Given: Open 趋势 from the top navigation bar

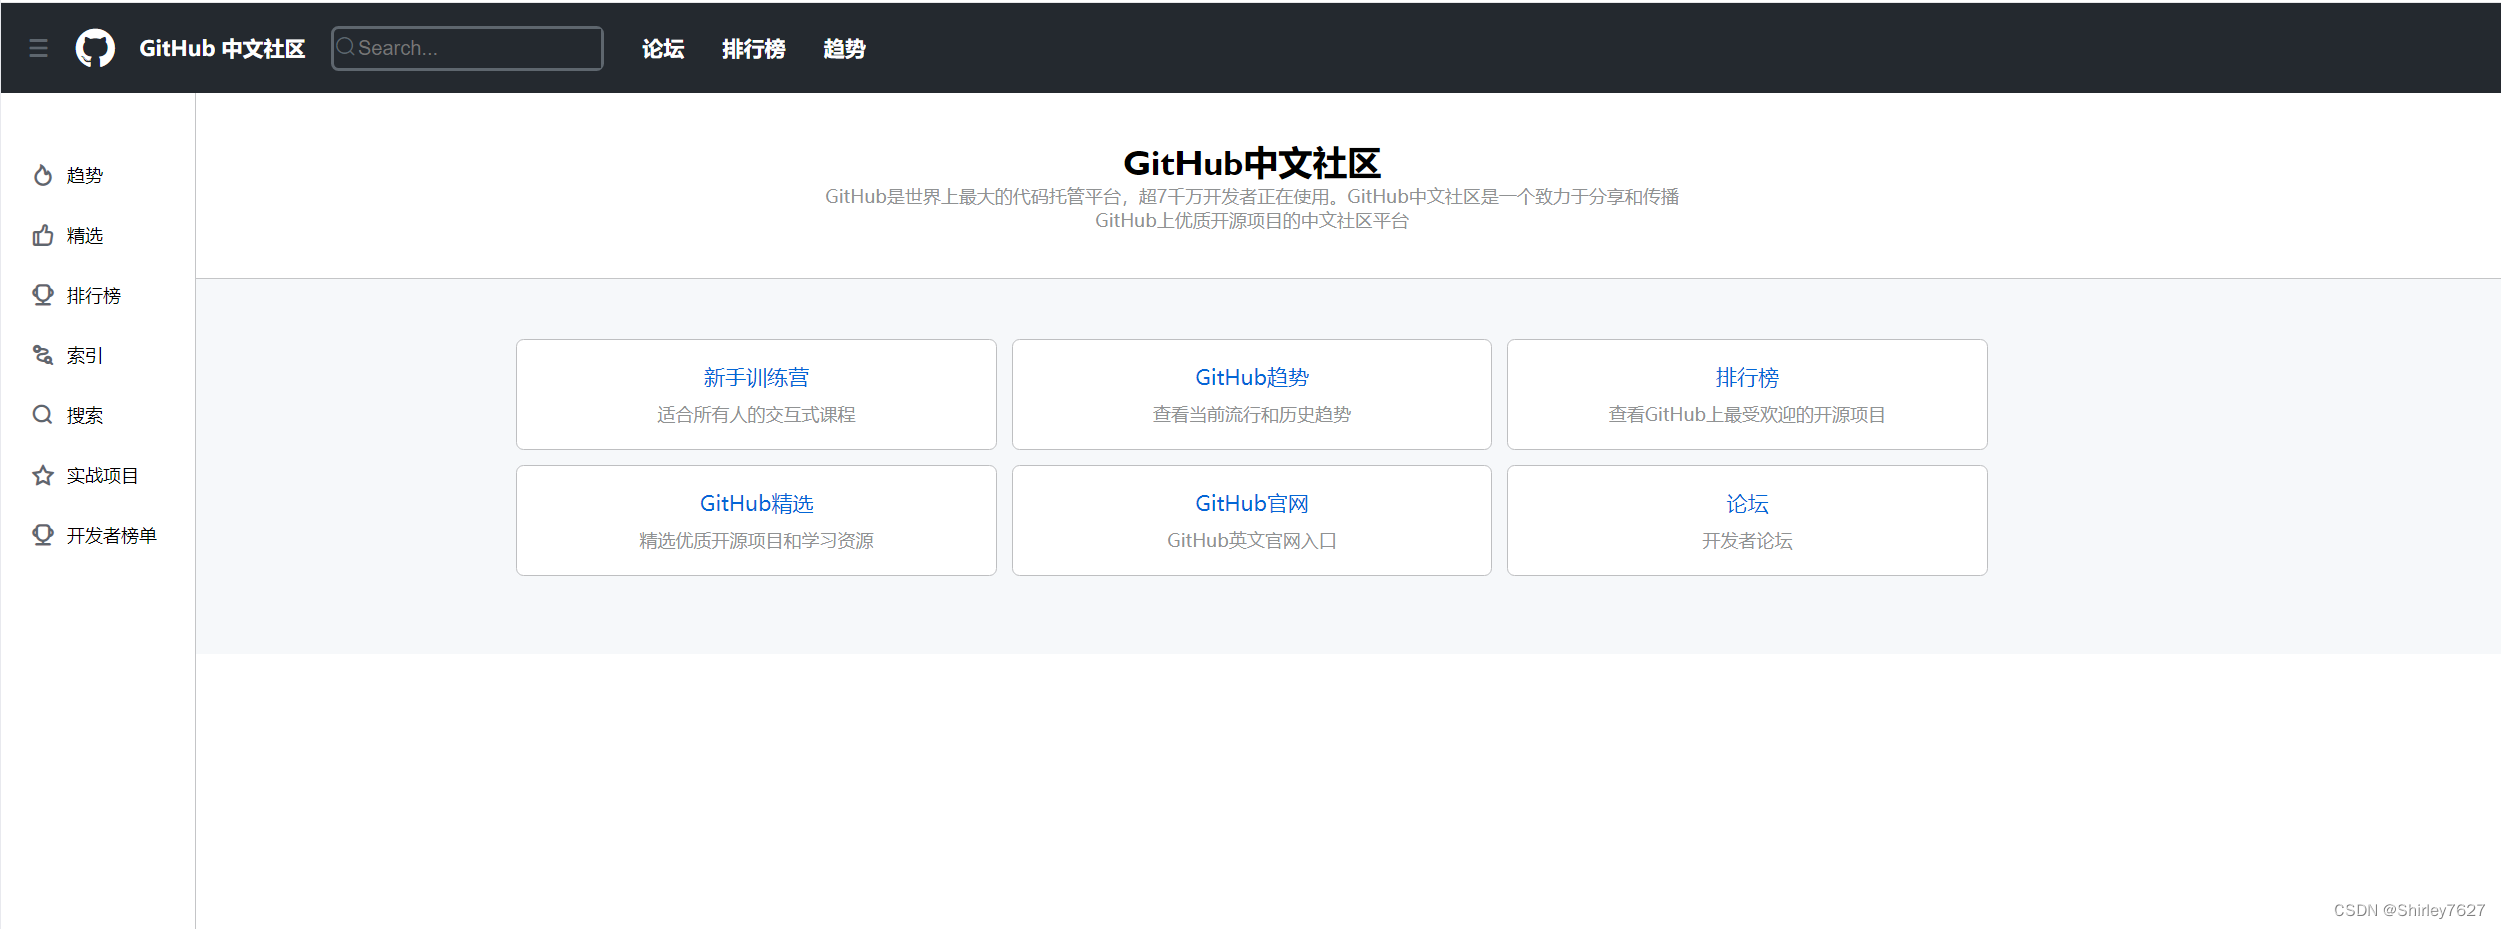Looking at the screenshot, I should [x=844, y=49].
